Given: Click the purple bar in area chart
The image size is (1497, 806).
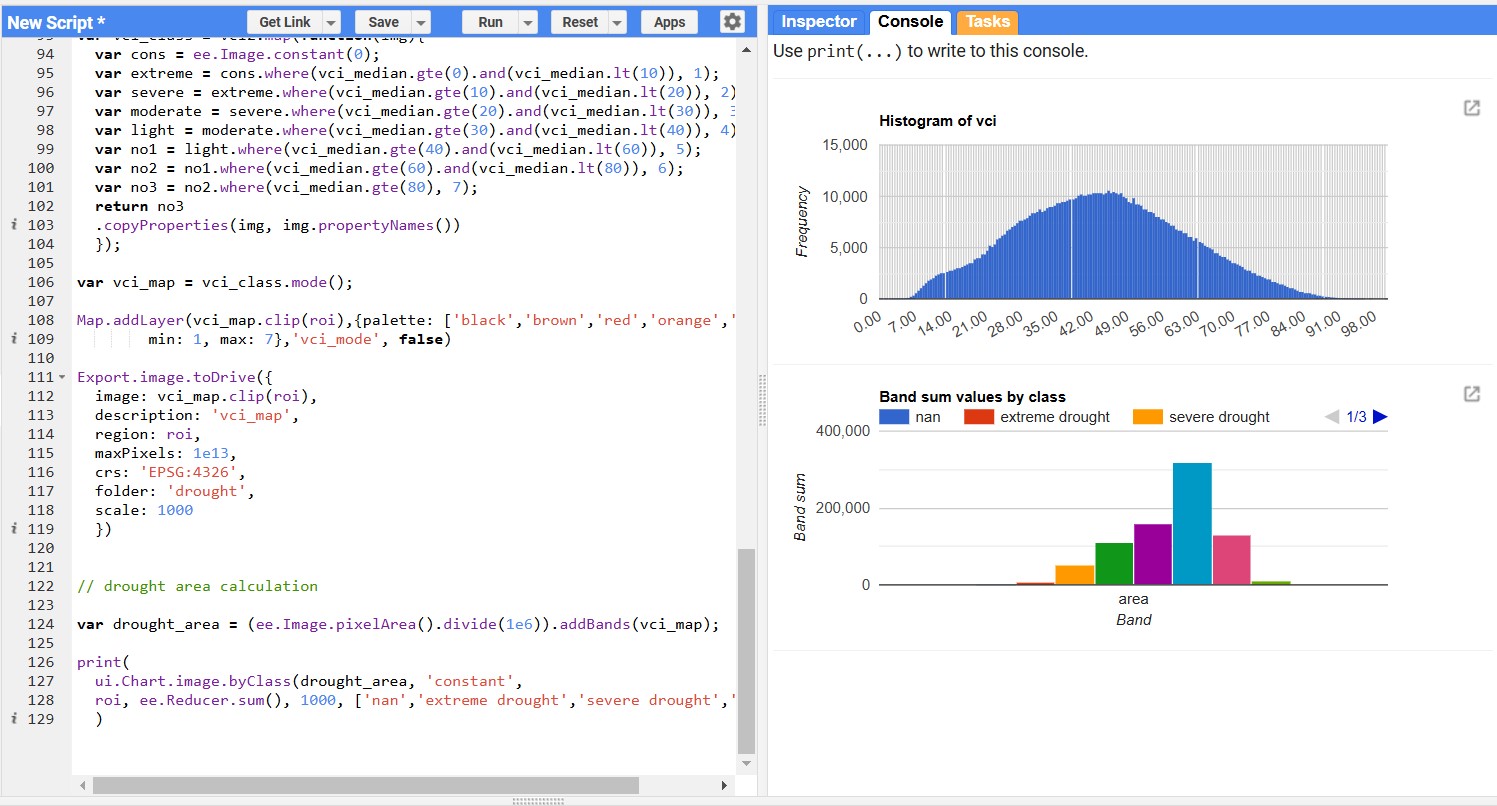Looking at the screenshot, I should pos(1153,554).
